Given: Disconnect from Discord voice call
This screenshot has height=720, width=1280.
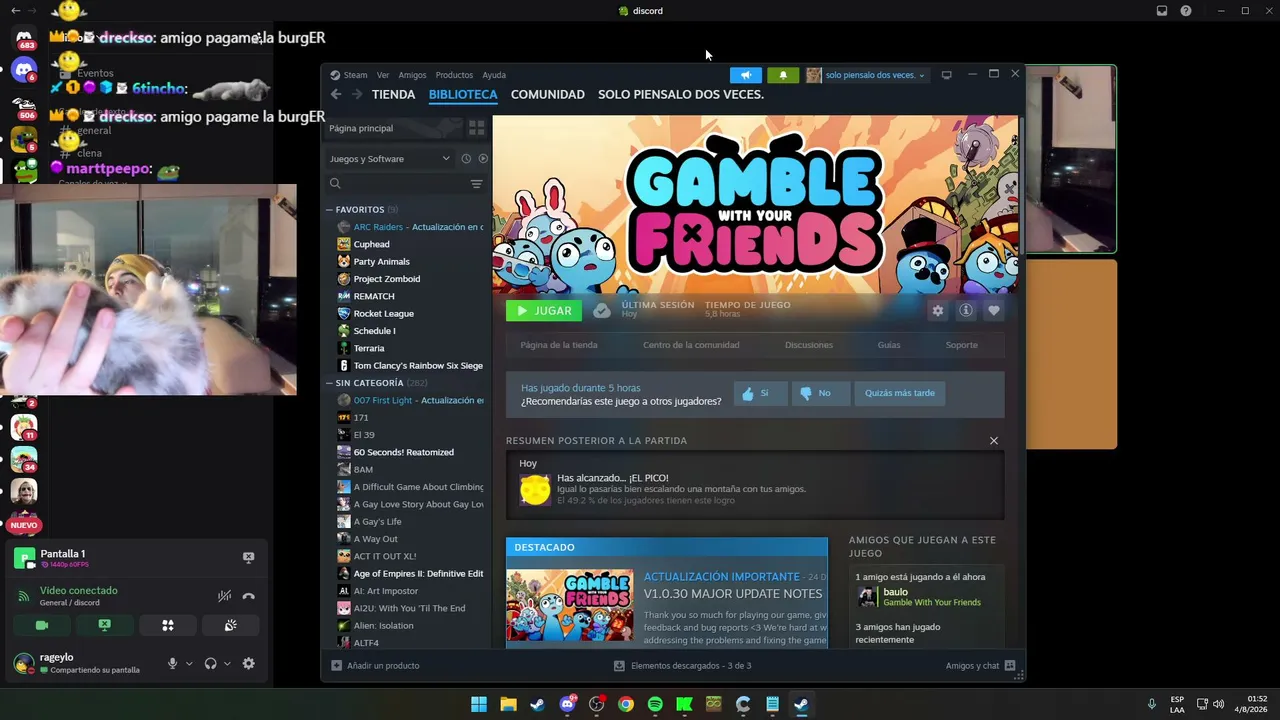Looking at the screenshot, I should (x=249, y=596).
